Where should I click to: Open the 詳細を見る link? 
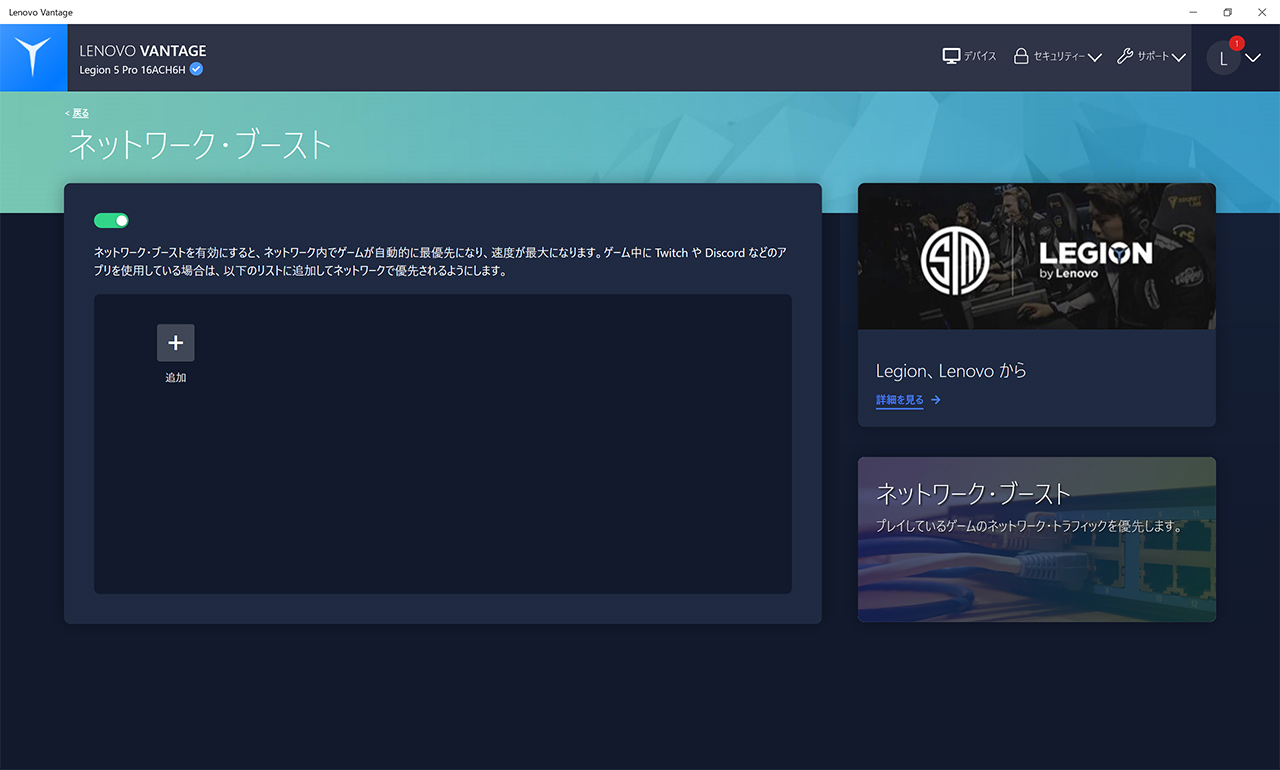[x=900, y=400]
